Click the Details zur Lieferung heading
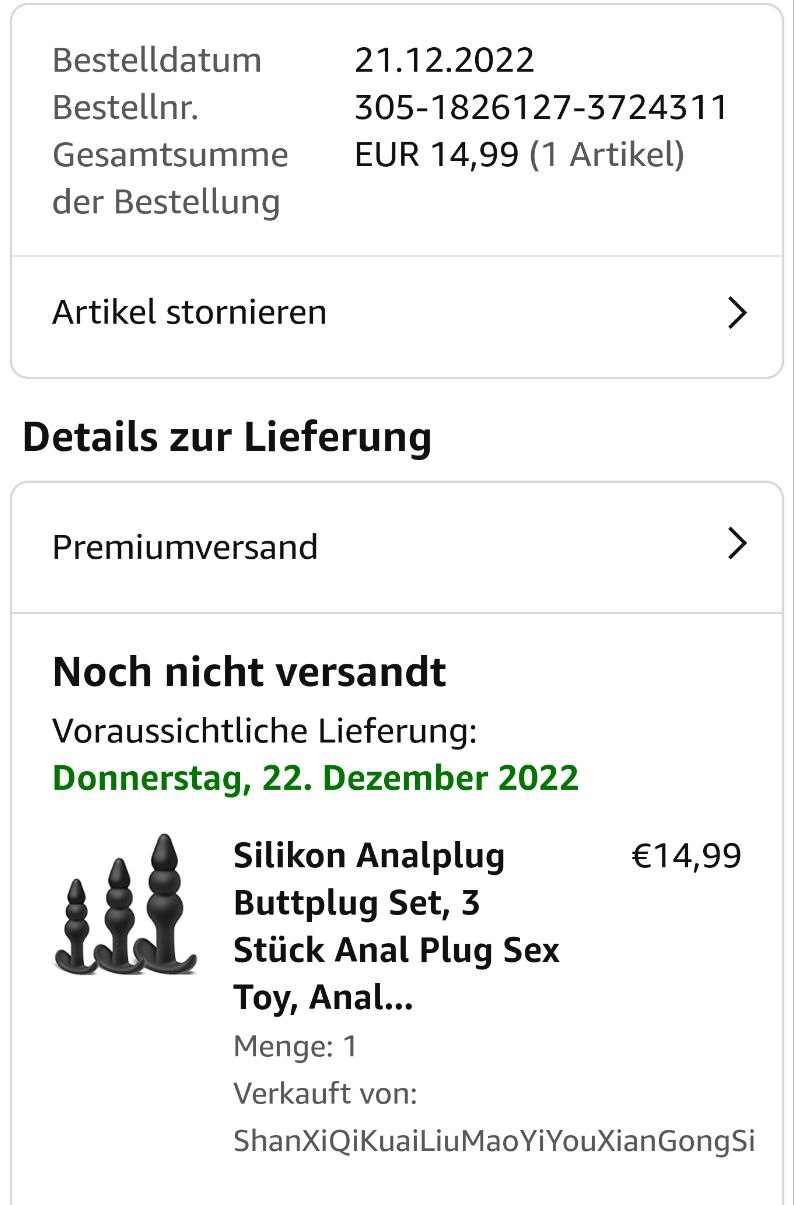 point(227,437)
